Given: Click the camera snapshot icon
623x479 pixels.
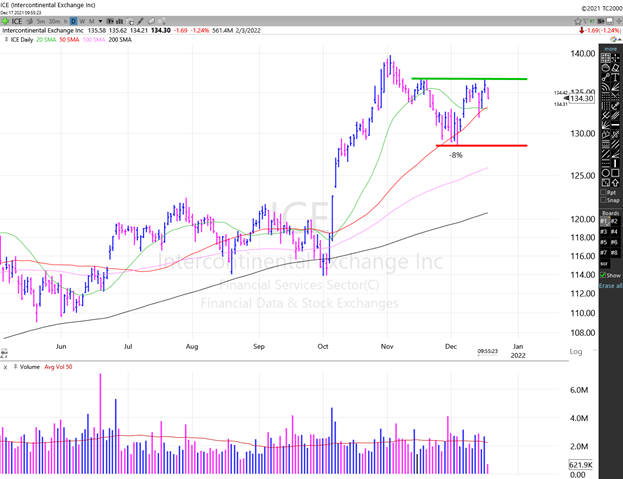Looking at the screenshot, I should pyautogui.click(x=130, y=21).
